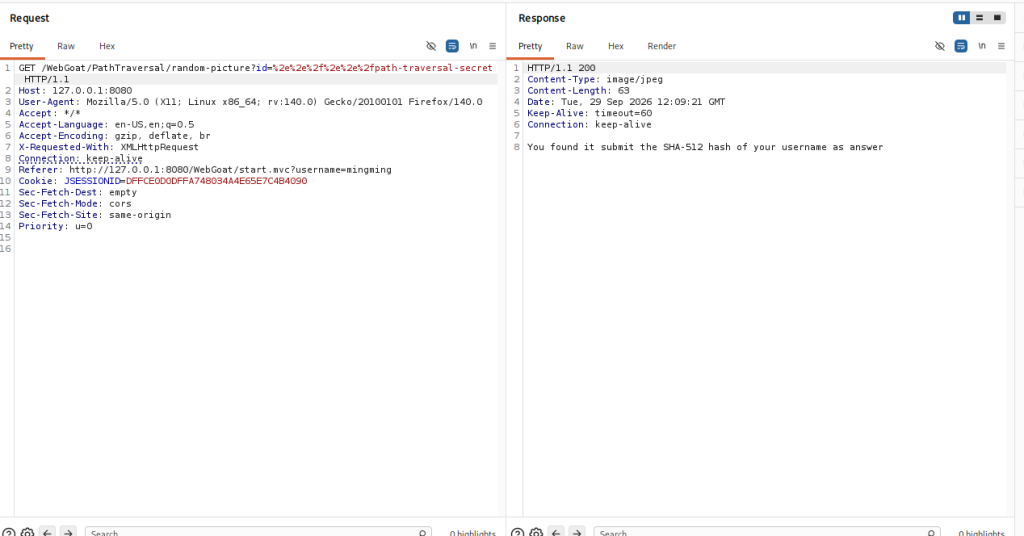Go to previous match in Response search
The height and width of the screenshot is (536, 1024).
pos(556,533)
